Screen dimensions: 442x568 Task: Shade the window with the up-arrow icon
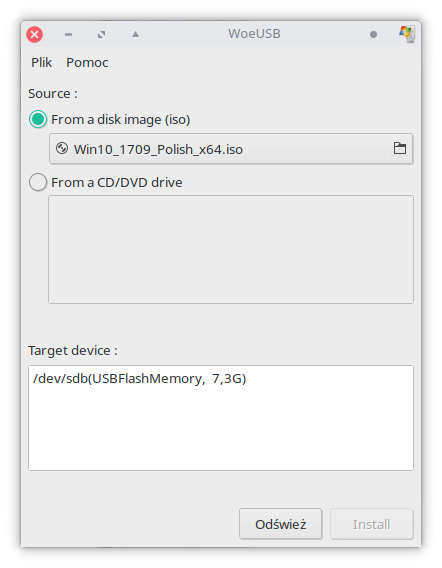pyautogui.click(x=135, y=34)
